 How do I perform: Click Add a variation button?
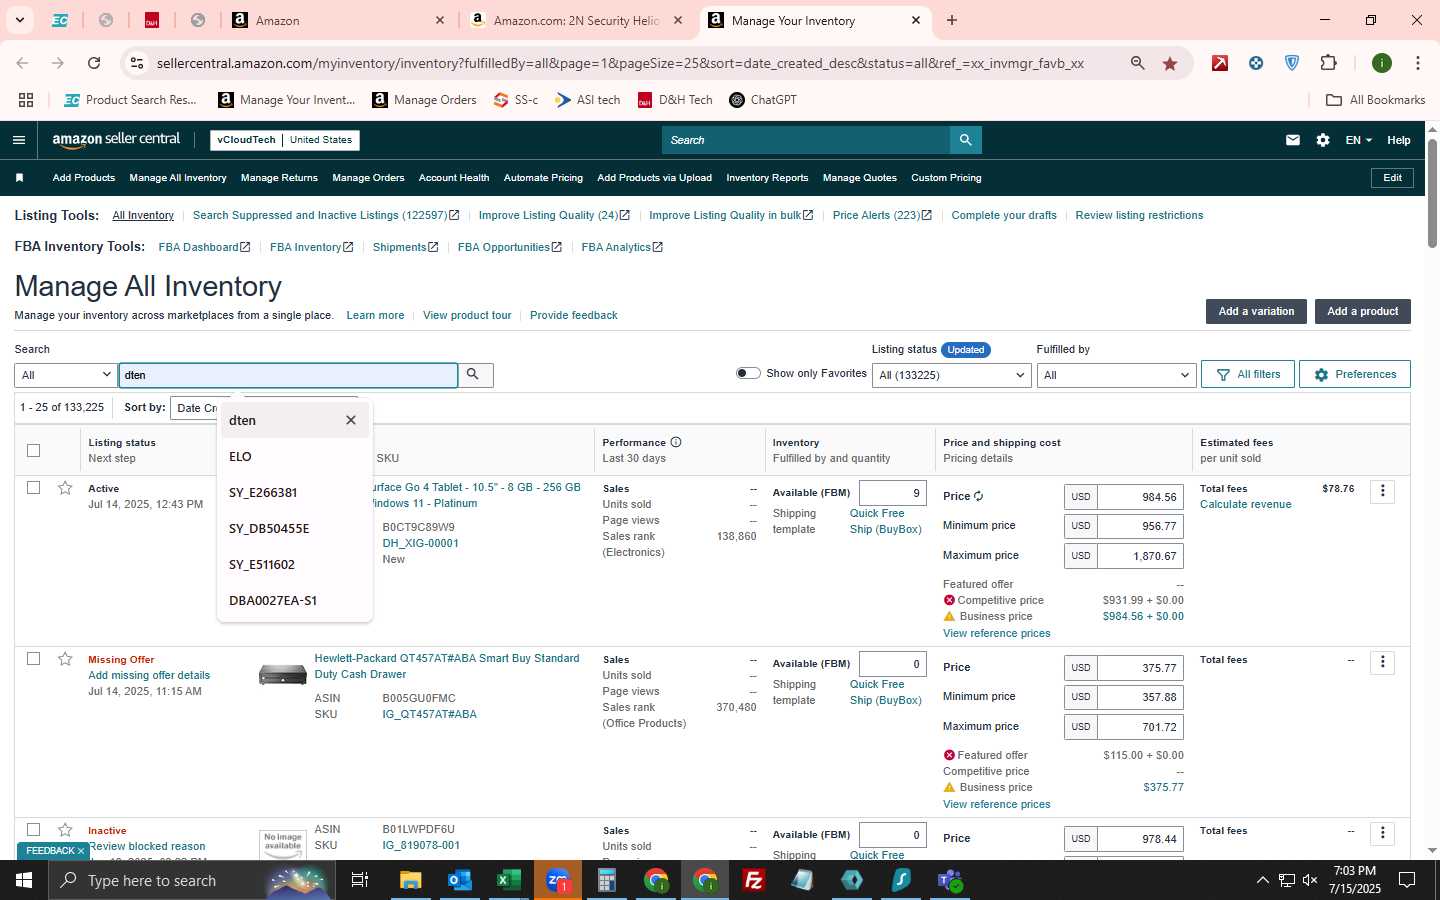(1256, 311)
